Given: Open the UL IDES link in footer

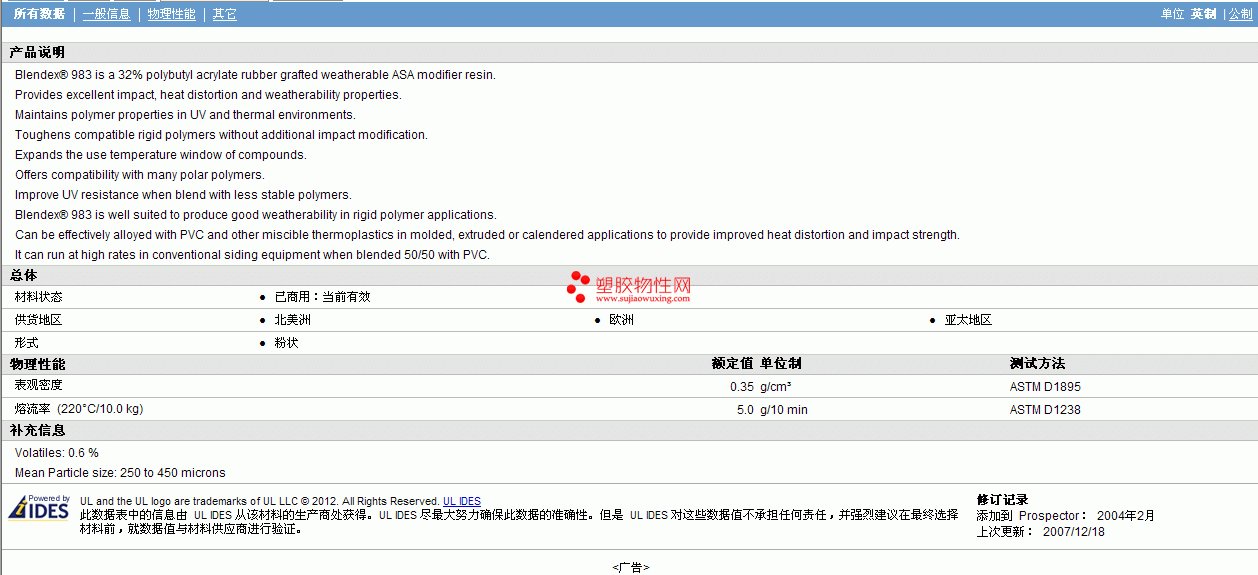Looking at the screenshot, I should tap(462, 501).
